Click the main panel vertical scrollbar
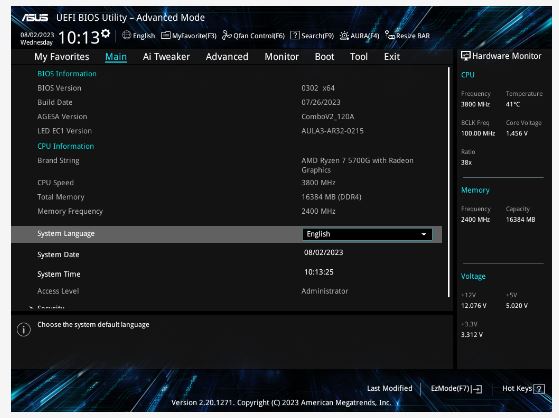 448,182
